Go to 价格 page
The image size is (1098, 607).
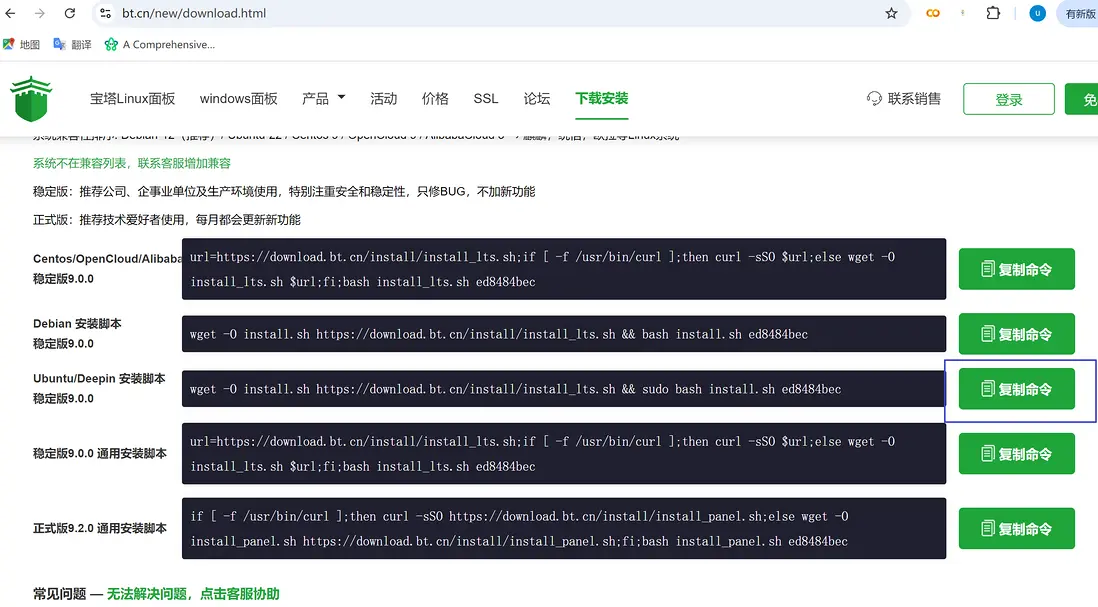[435, 99]
